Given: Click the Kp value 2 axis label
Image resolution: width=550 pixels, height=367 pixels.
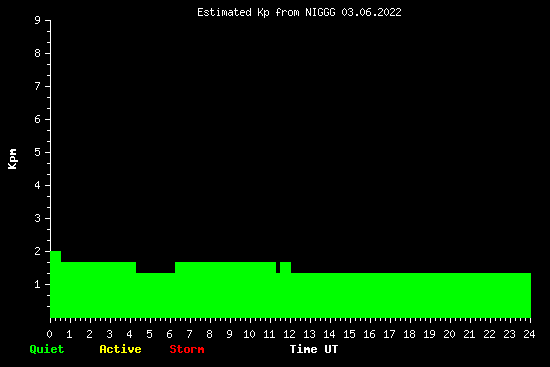Looking at the screenshot, I should click(x=38, y=252).
